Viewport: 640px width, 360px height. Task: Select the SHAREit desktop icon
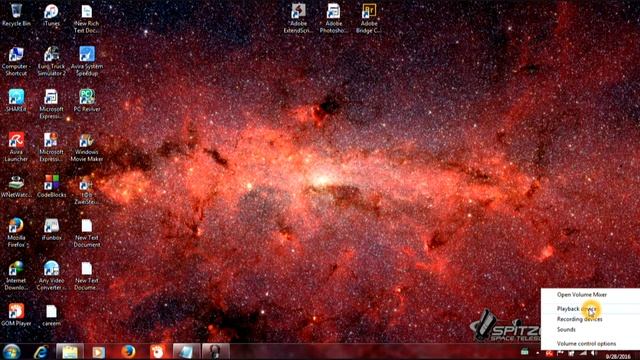click(x=16, y=100)
